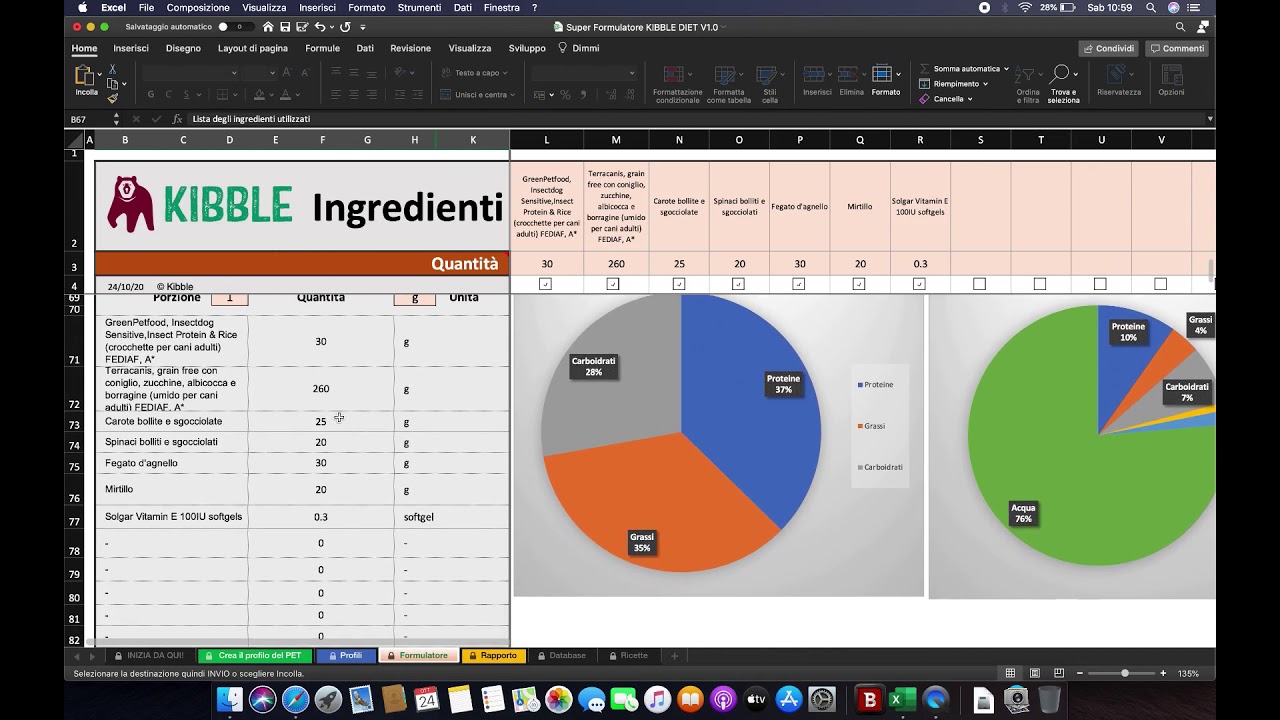
Task: Uncheck checkbox under quantity 0.3
Action: (919, 284)
